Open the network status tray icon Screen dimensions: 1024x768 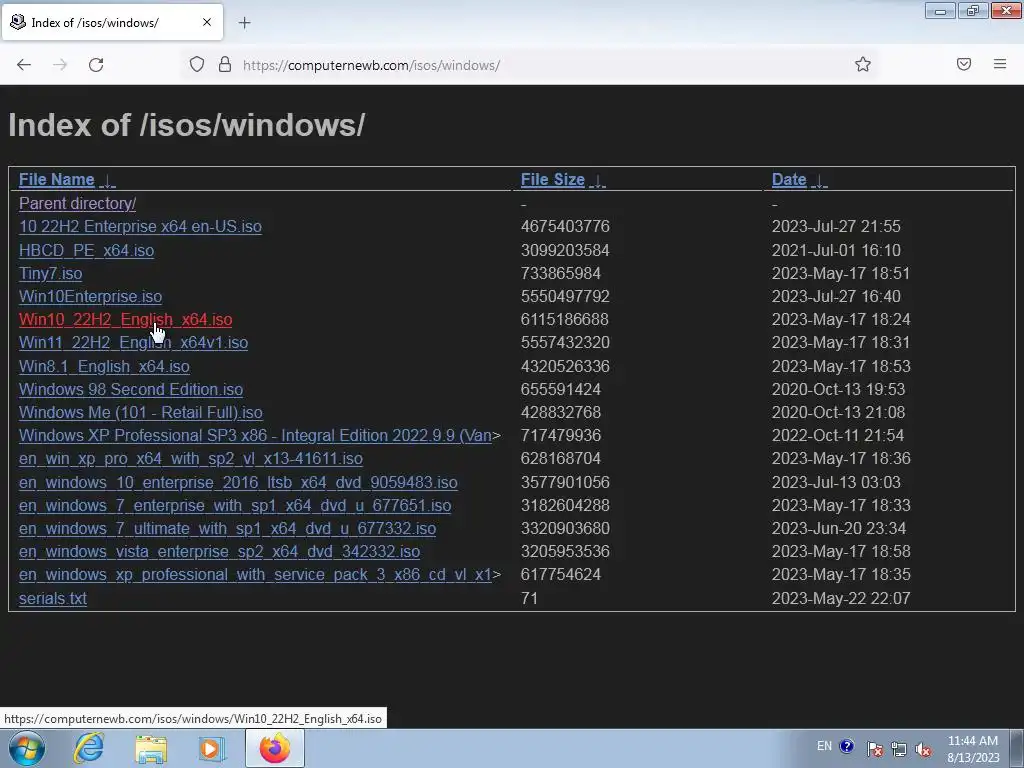click(899, 748)
